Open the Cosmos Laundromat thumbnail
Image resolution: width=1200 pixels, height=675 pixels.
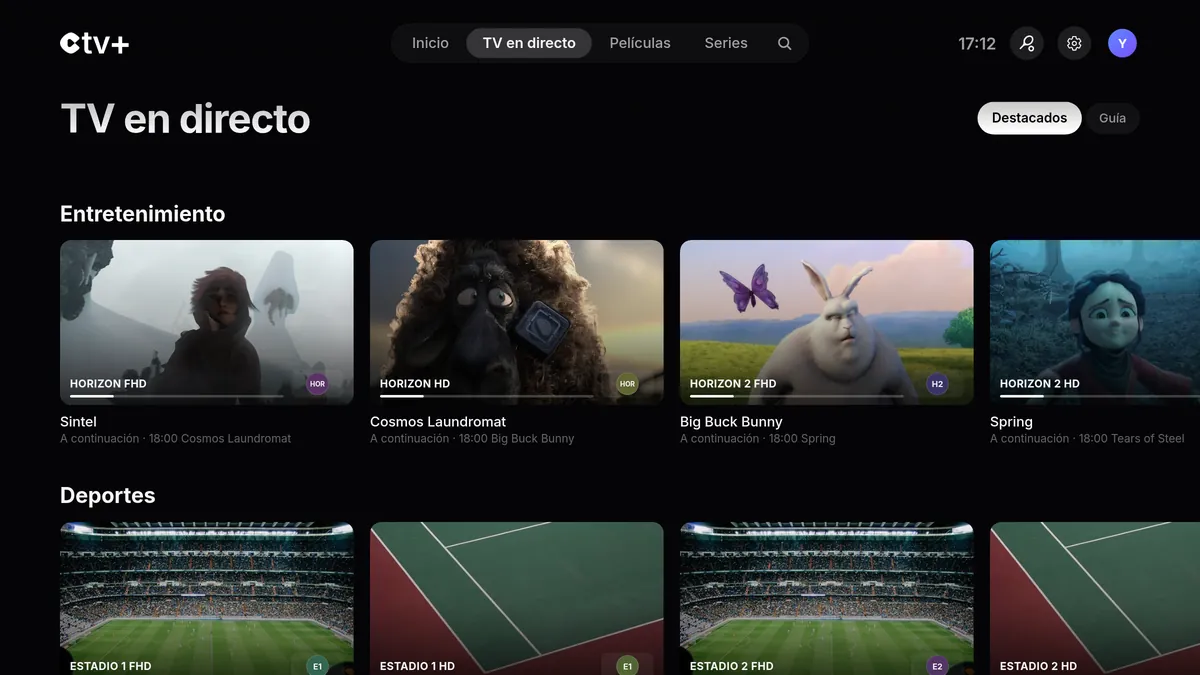point(517,322)
